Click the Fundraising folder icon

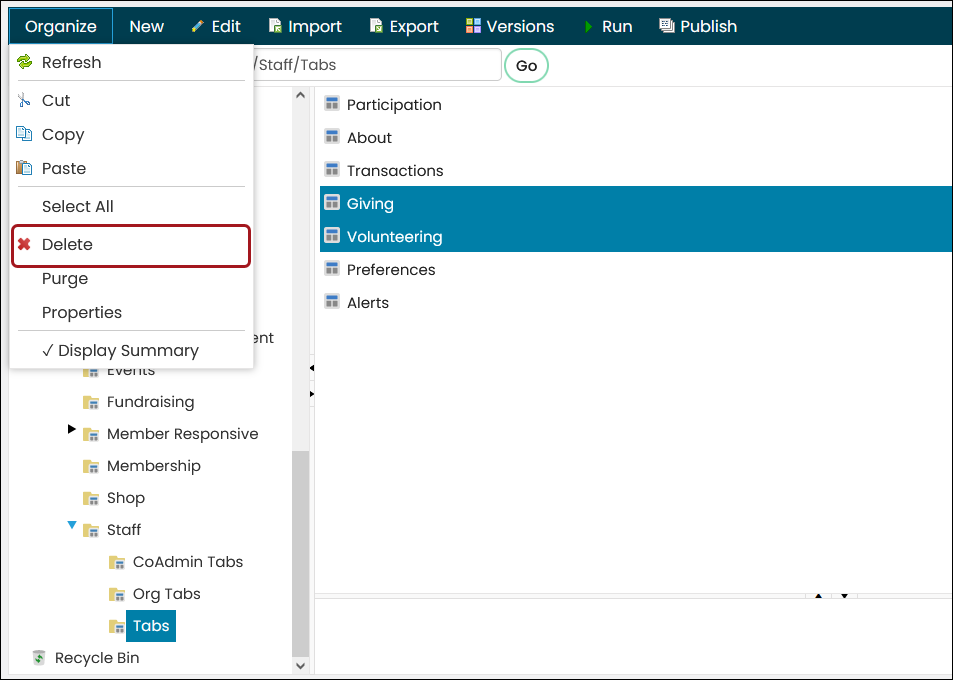(91, 402)
